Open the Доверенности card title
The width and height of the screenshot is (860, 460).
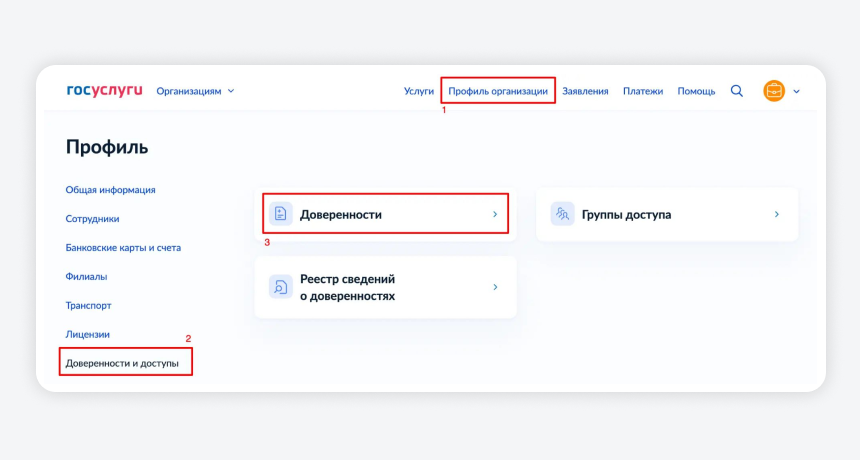click(x=341, y=214)
